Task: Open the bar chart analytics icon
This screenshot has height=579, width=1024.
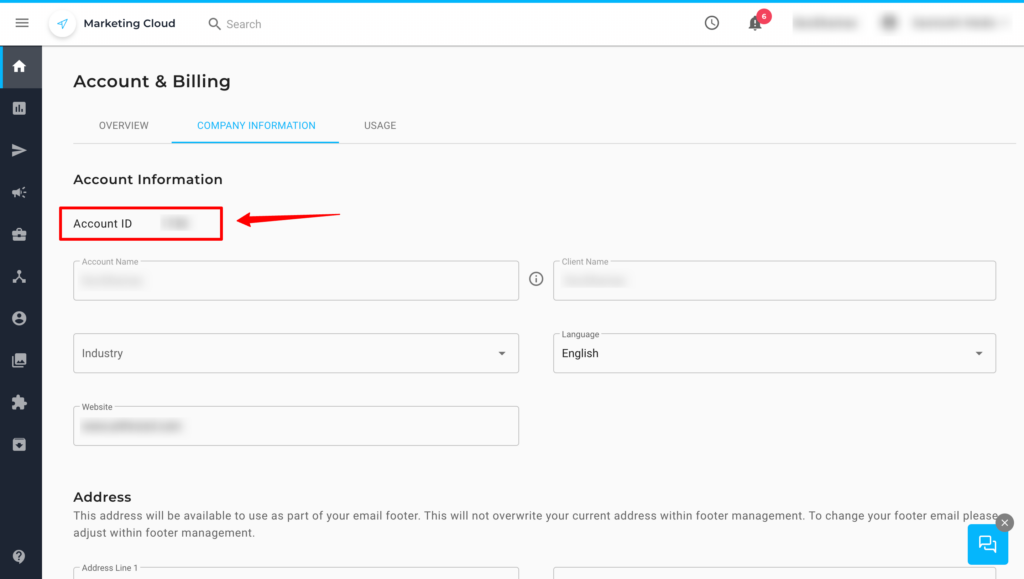Action: point(19,108)
